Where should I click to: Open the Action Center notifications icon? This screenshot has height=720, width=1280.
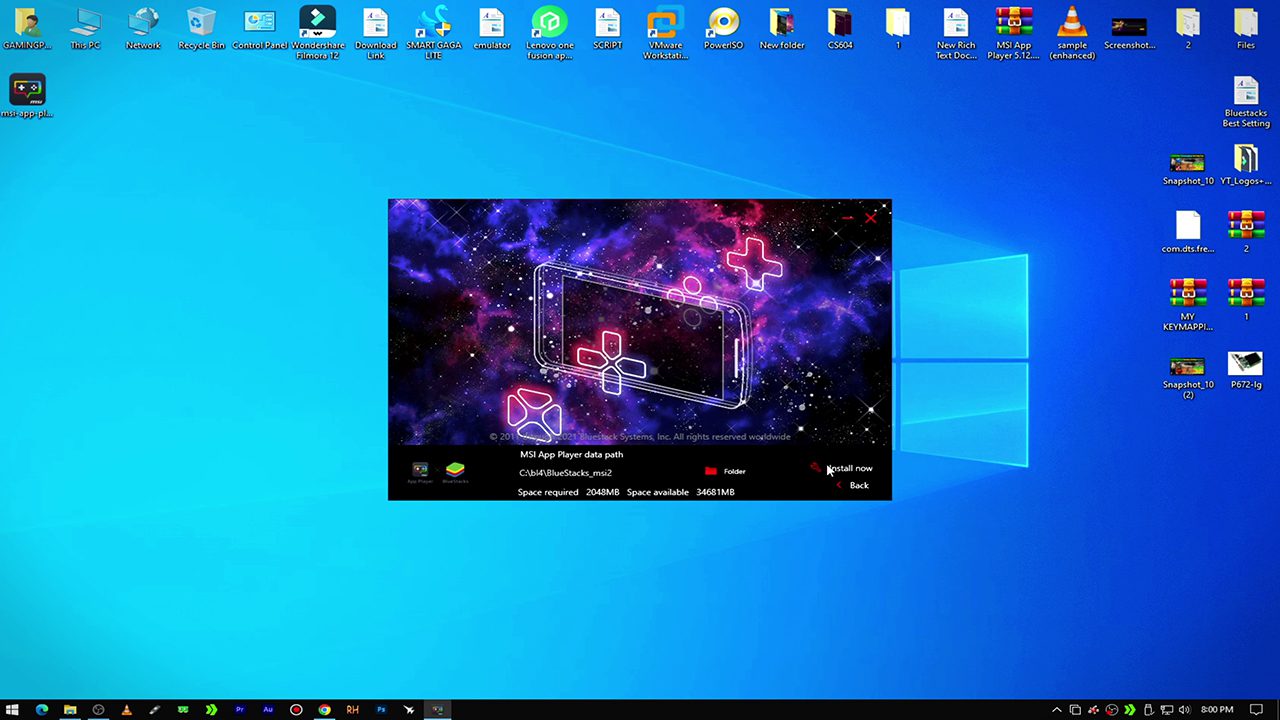point(1258,710)
